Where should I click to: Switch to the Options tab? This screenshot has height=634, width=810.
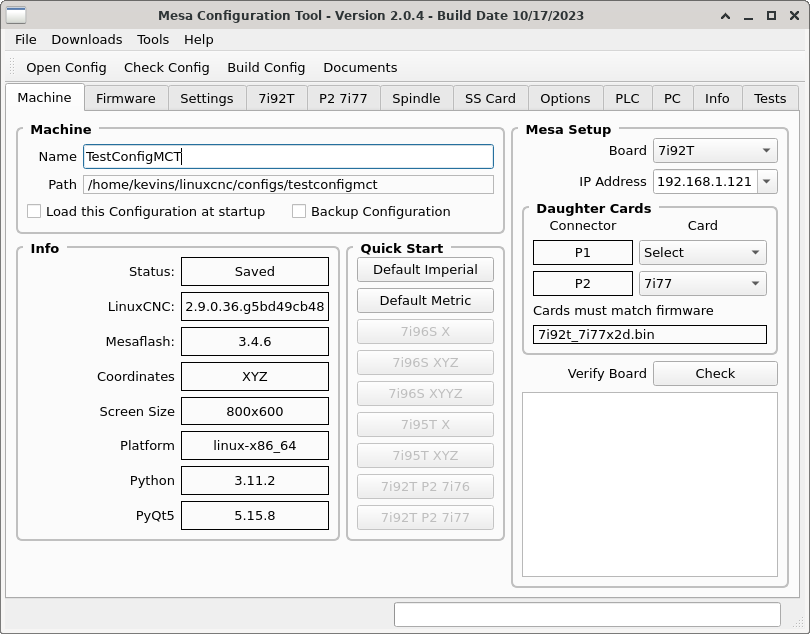(565, 98)
